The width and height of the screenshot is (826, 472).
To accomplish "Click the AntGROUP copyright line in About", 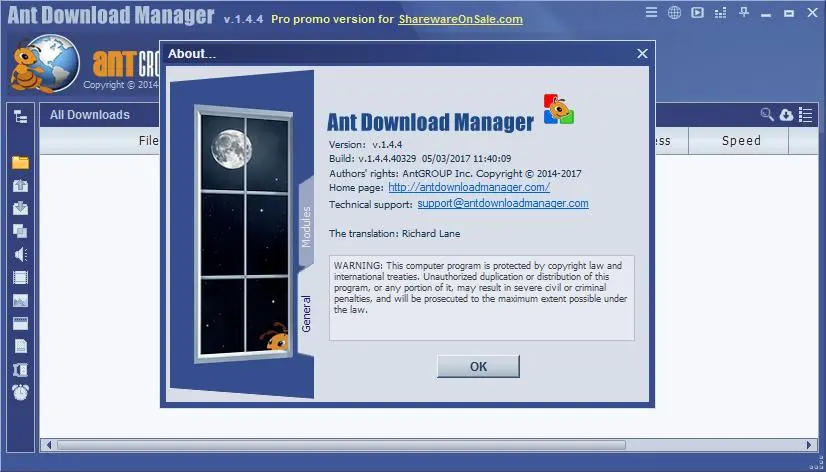I will pos(455,173).
